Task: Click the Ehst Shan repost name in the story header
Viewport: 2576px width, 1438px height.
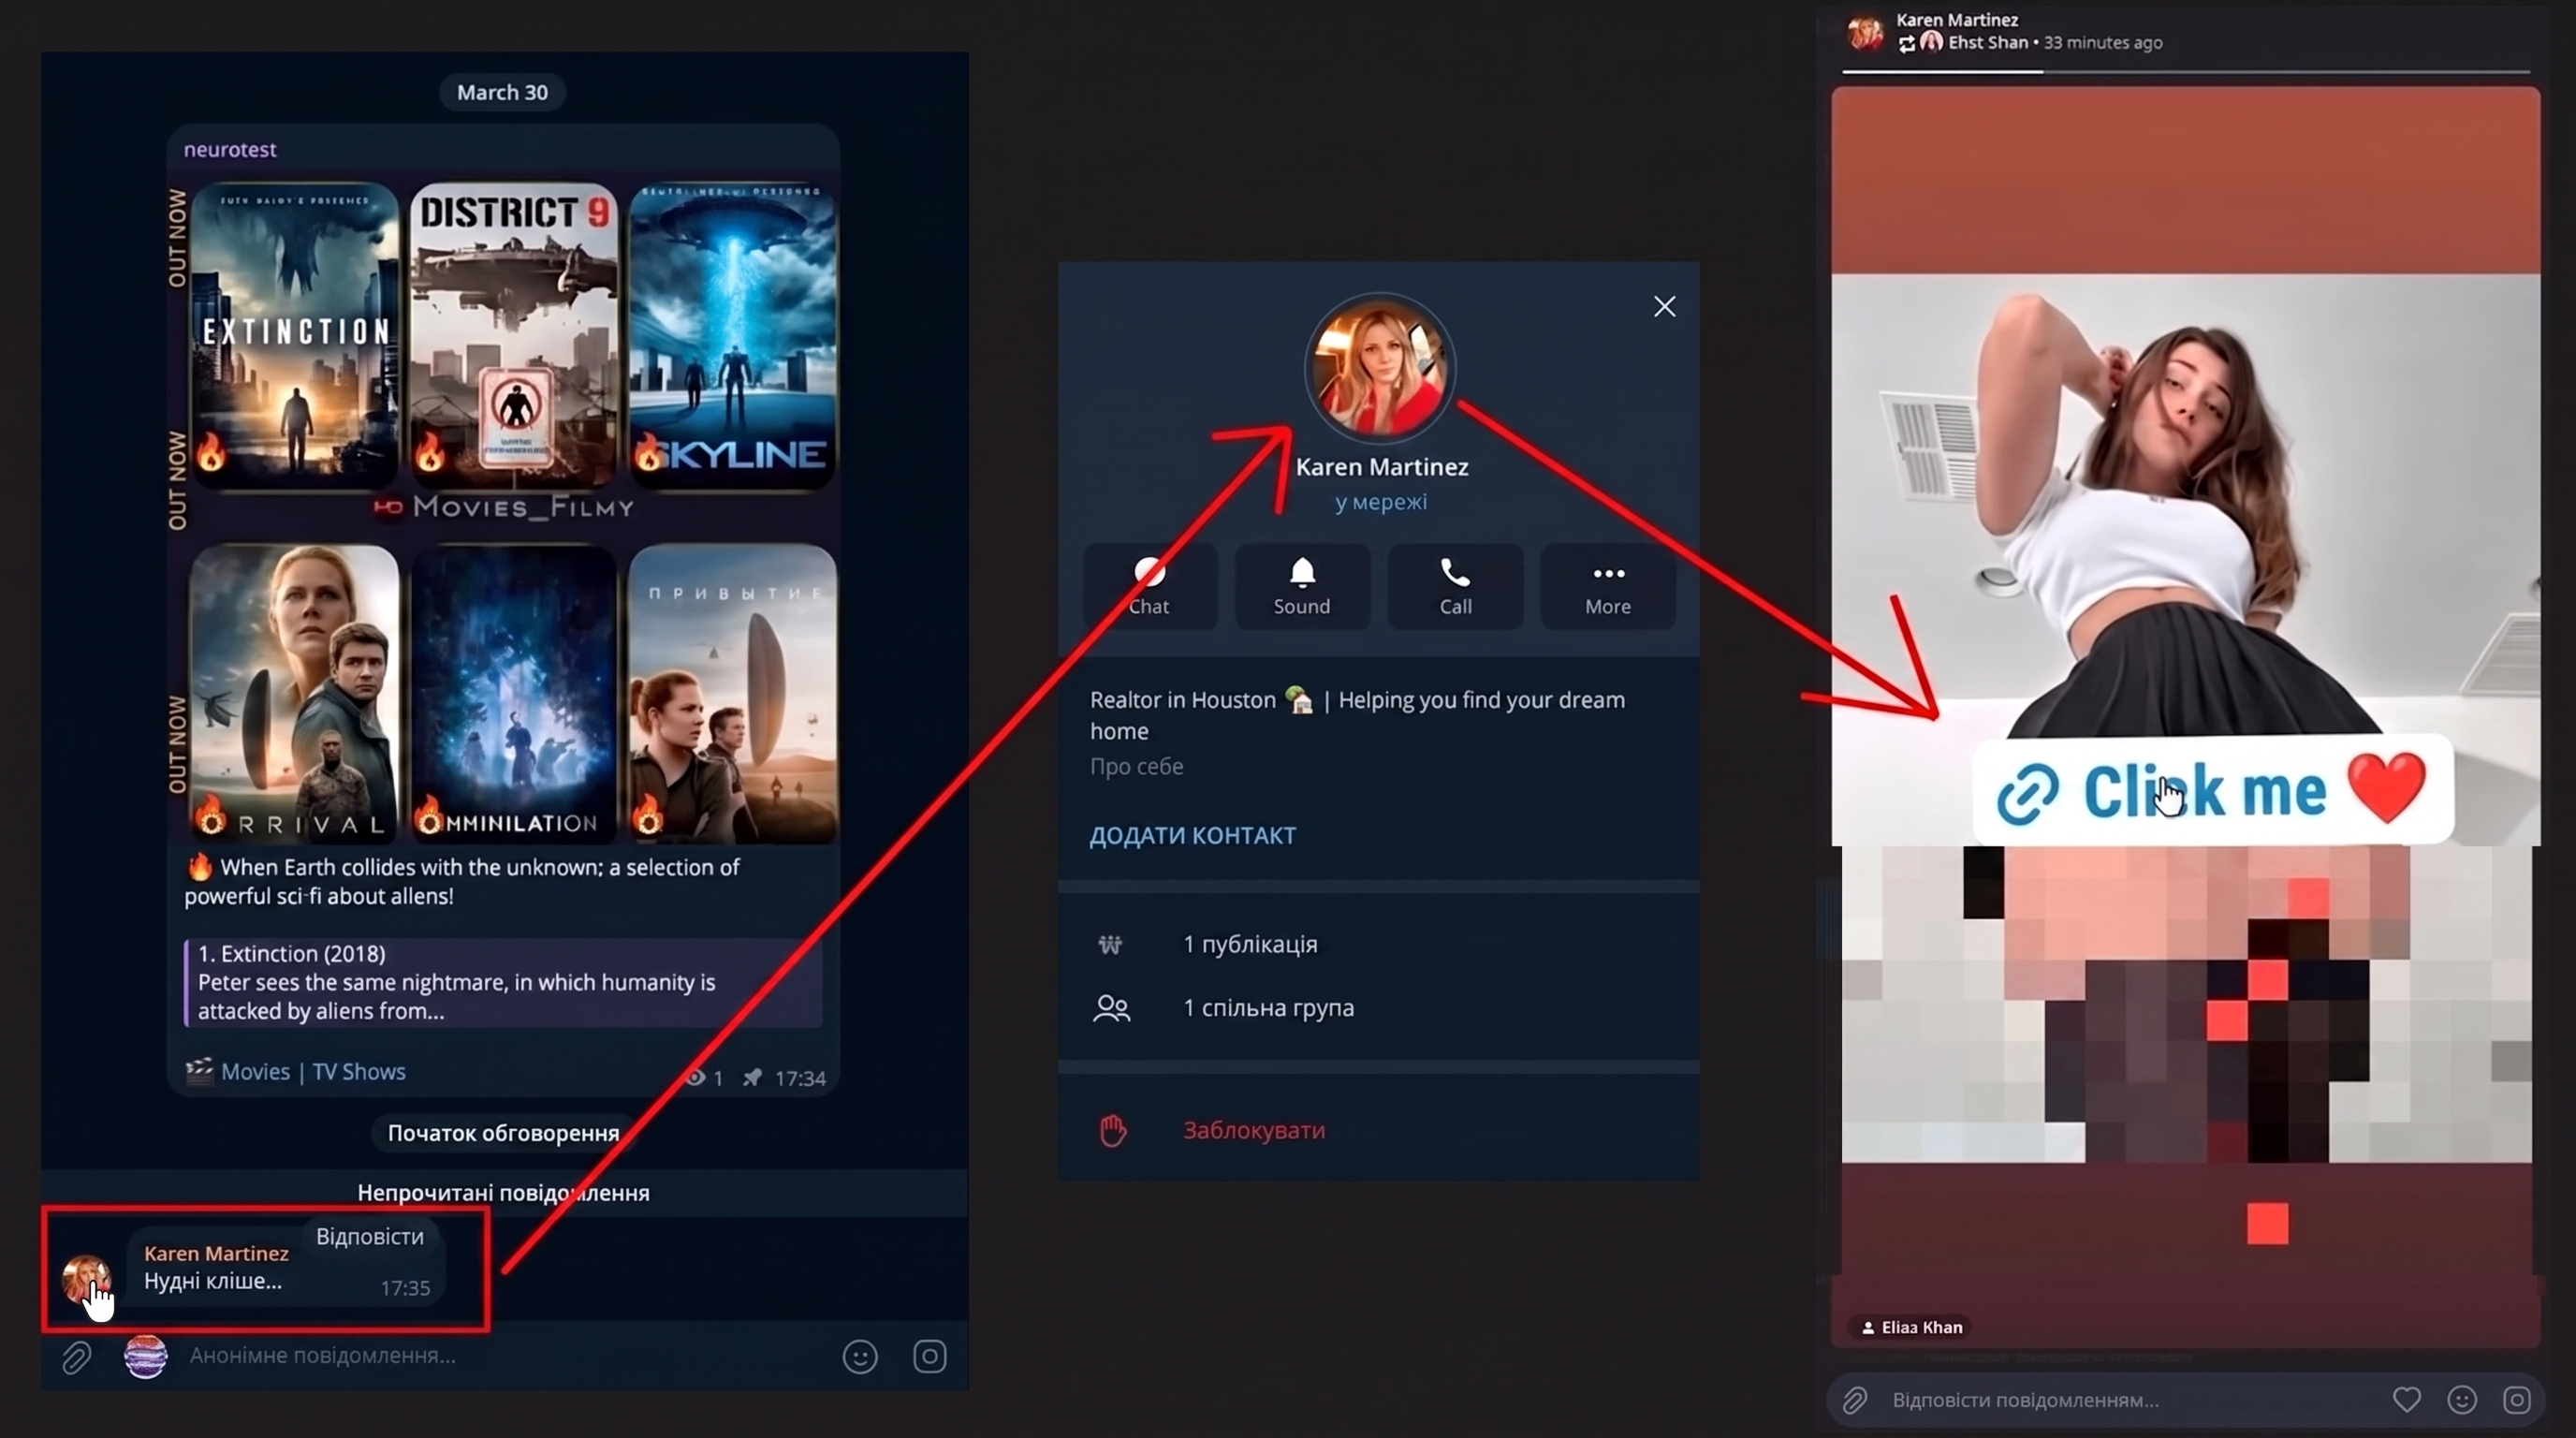Action: pyautogui.click(x=1987, y=42)
